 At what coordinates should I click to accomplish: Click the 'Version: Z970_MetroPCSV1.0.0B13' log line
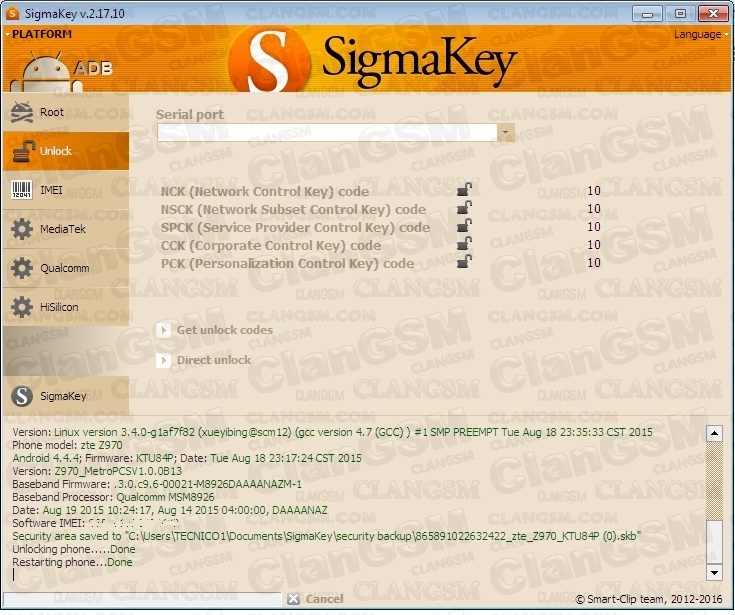coord(97,471)
